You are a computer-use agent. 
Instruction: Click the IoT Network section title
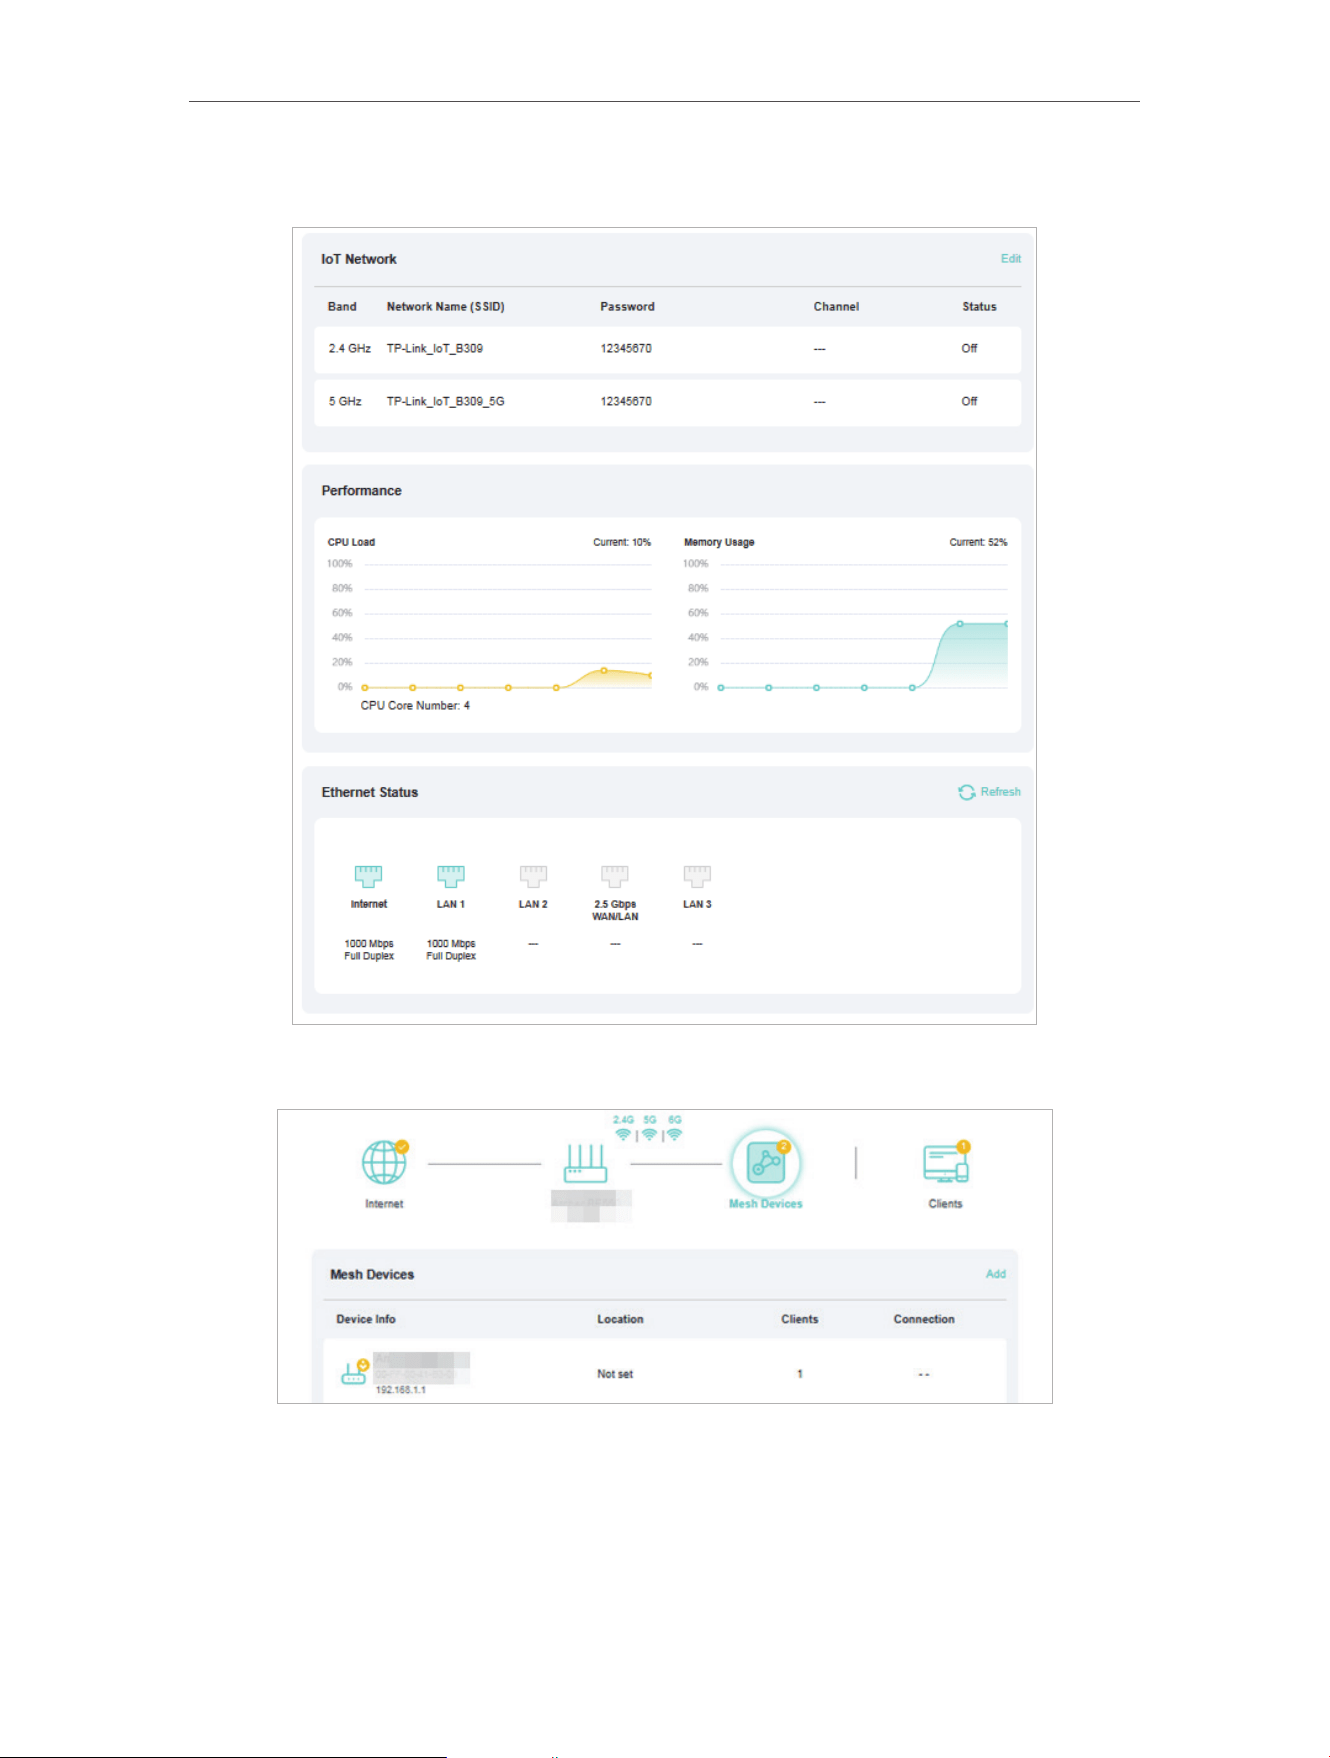[x=359, y=259]
